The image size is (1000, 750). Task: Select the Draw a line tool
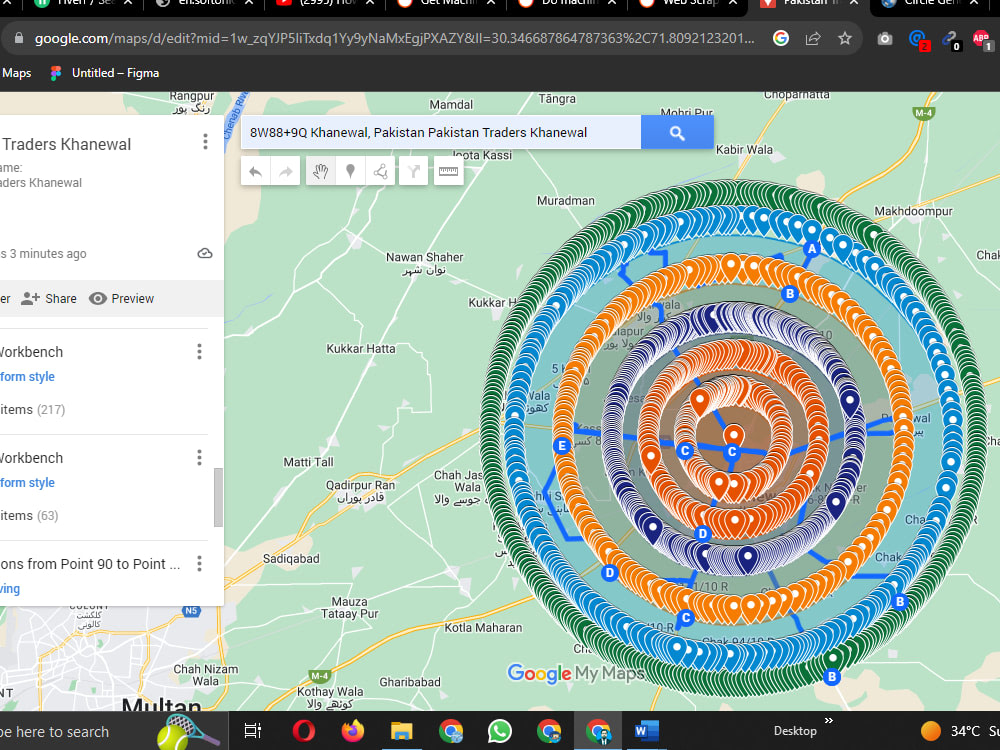coord(380,172)
